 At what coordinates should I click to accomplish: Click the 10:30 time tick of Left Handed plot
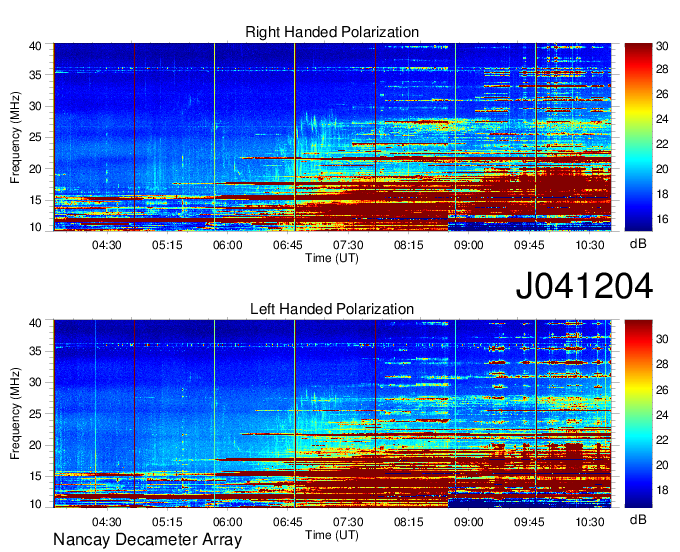click(590, 522)
